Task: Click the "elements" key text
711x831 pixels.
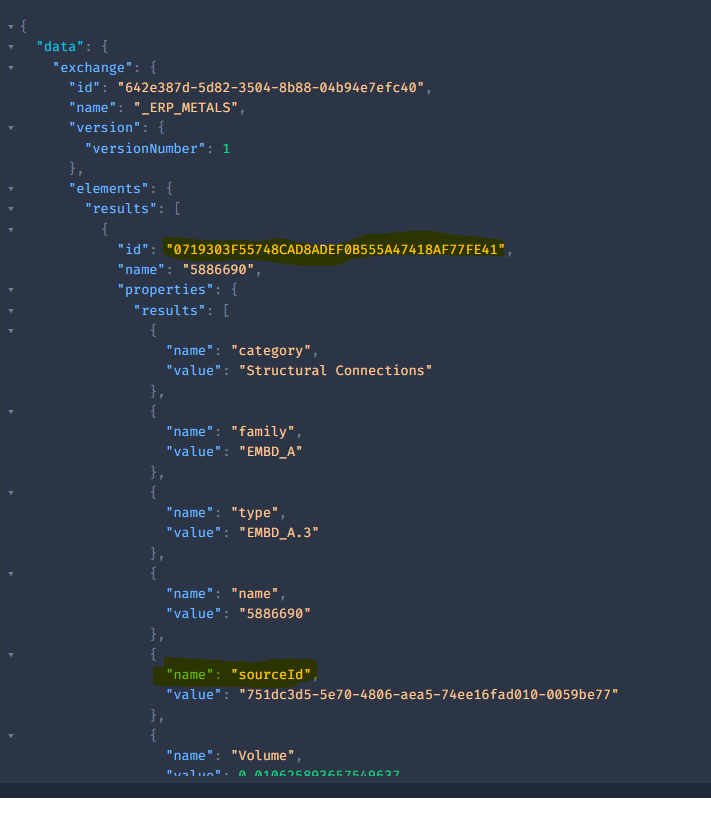Action: [x=109, y=188]
